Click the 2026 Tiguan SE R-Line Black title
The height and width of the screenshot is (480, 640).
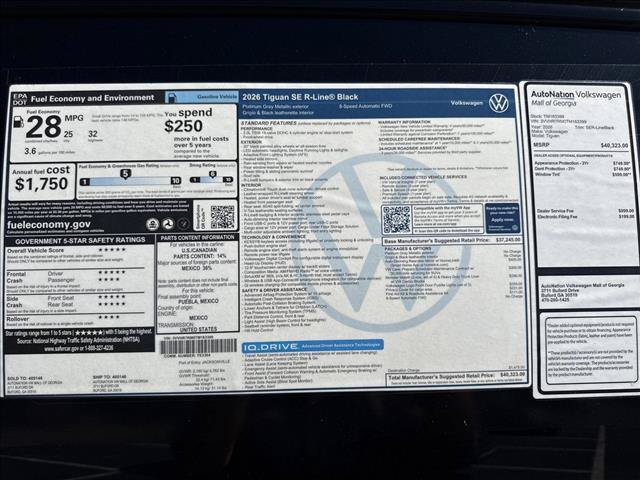pyautogui.click(x=300, y=97)
